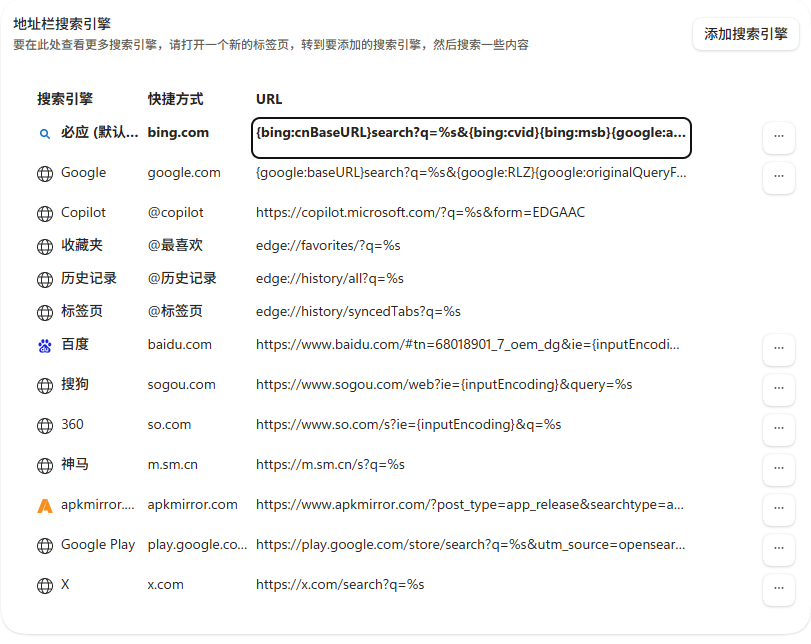
Task: Click the x.com shortcut text
Action: coord(165,585)
